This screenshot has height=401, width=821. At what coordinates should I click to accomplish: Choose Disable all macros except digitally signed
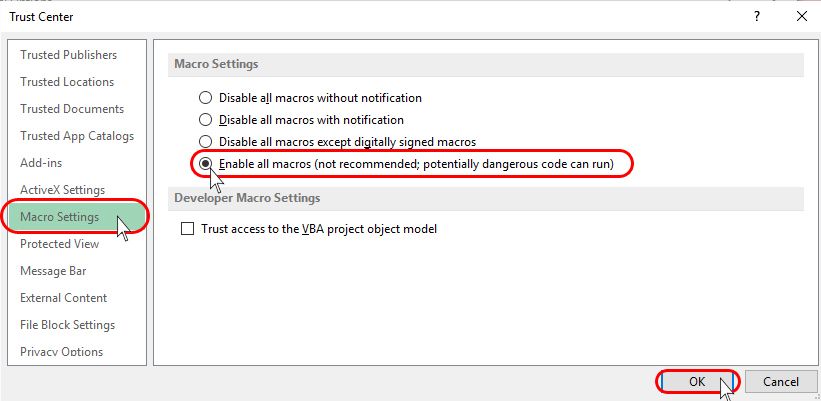[x=206, y=142]
